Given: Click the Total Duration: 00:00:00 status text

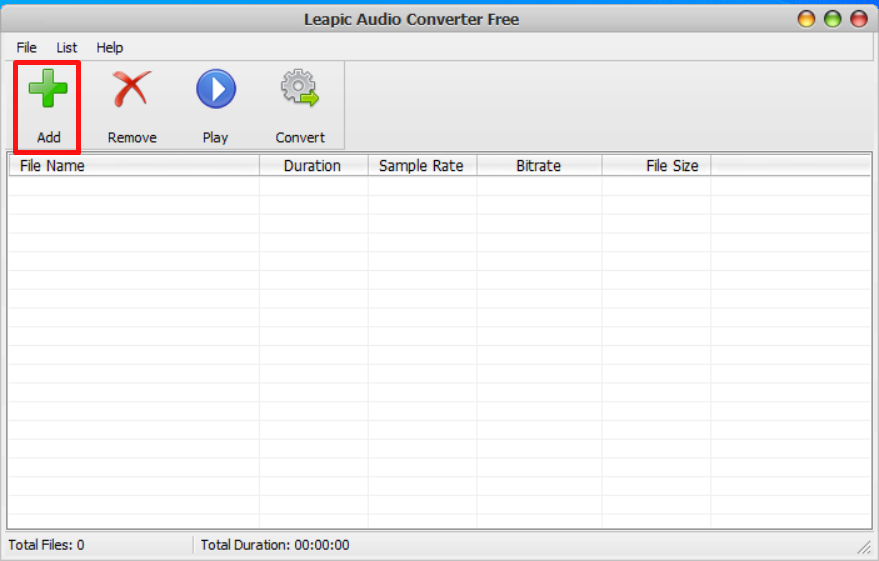Looking at the screenshot, I should coord(275,545).
